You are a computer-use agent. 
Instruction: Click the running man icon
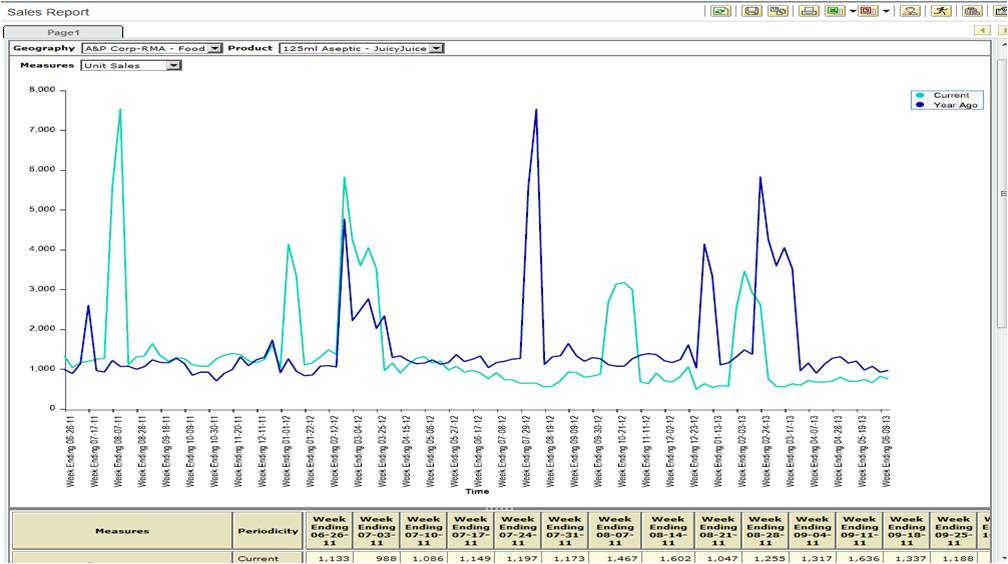(x=940, y=11)
